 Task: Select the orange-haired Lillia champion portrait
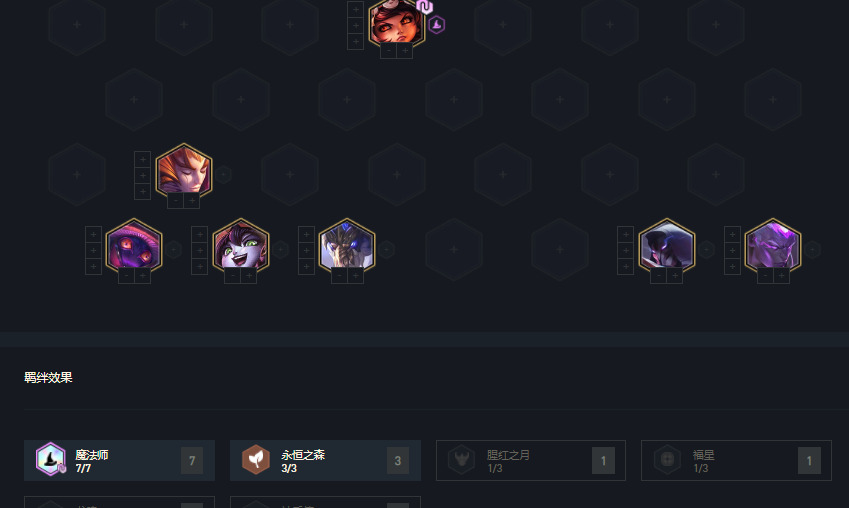tap(184, 173)
